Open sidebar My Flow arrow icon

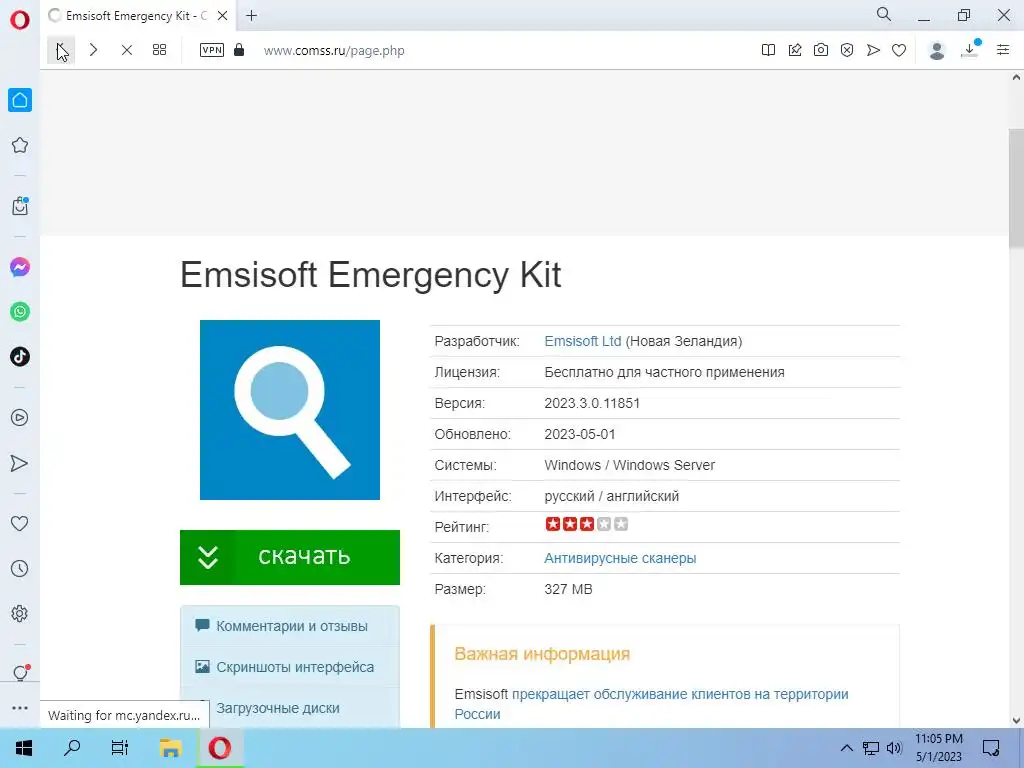point(20,463)
